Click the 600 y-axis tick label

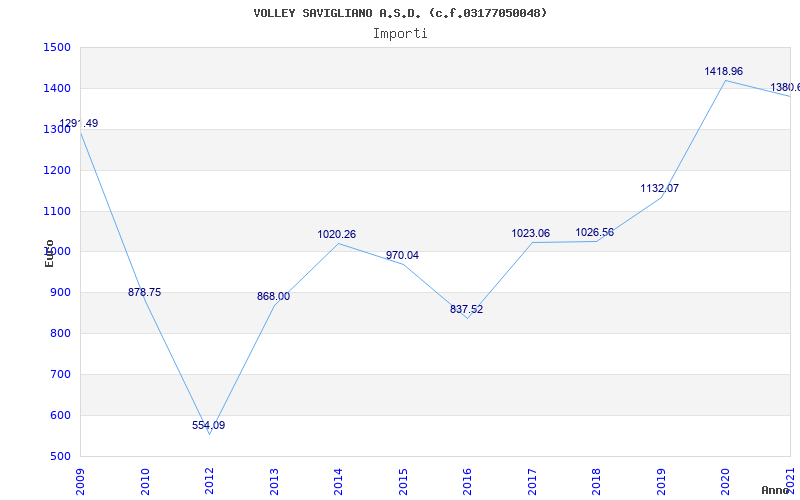60,416
